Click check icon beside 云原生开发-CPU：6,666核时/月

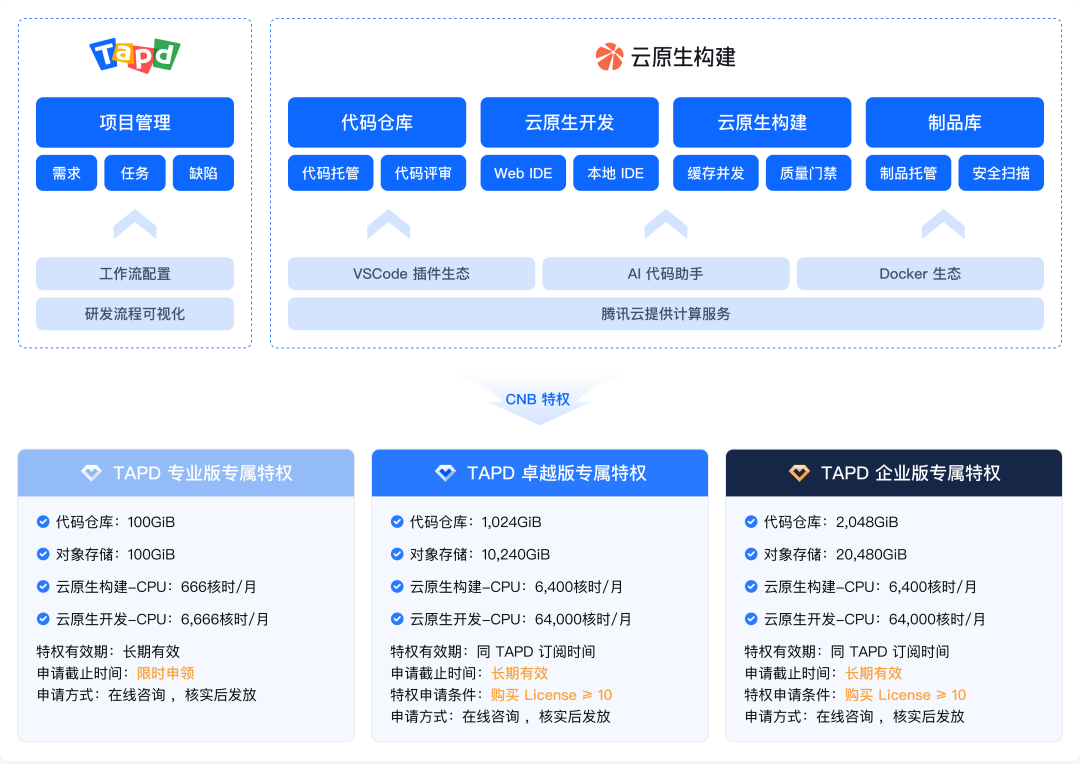[43, 619]
